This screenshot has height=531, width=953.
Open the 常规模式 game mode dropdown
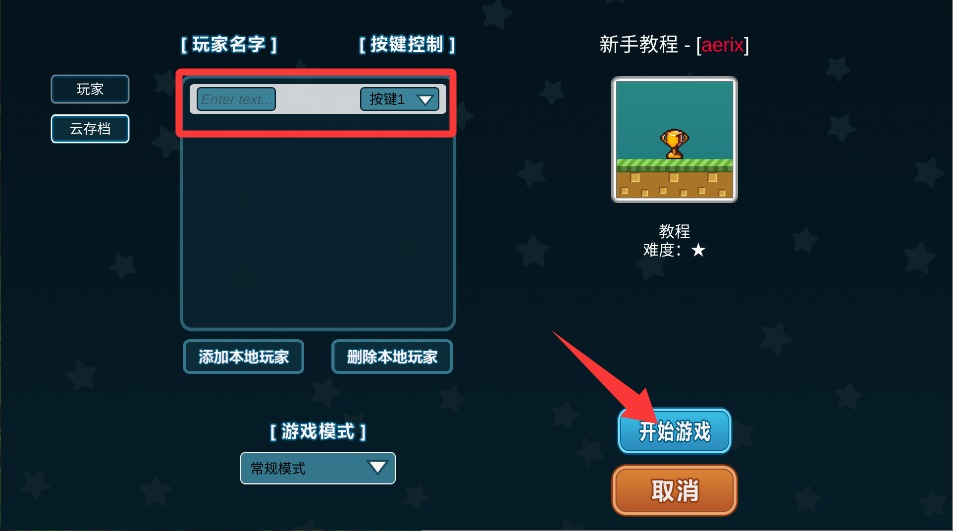(318, 468)
